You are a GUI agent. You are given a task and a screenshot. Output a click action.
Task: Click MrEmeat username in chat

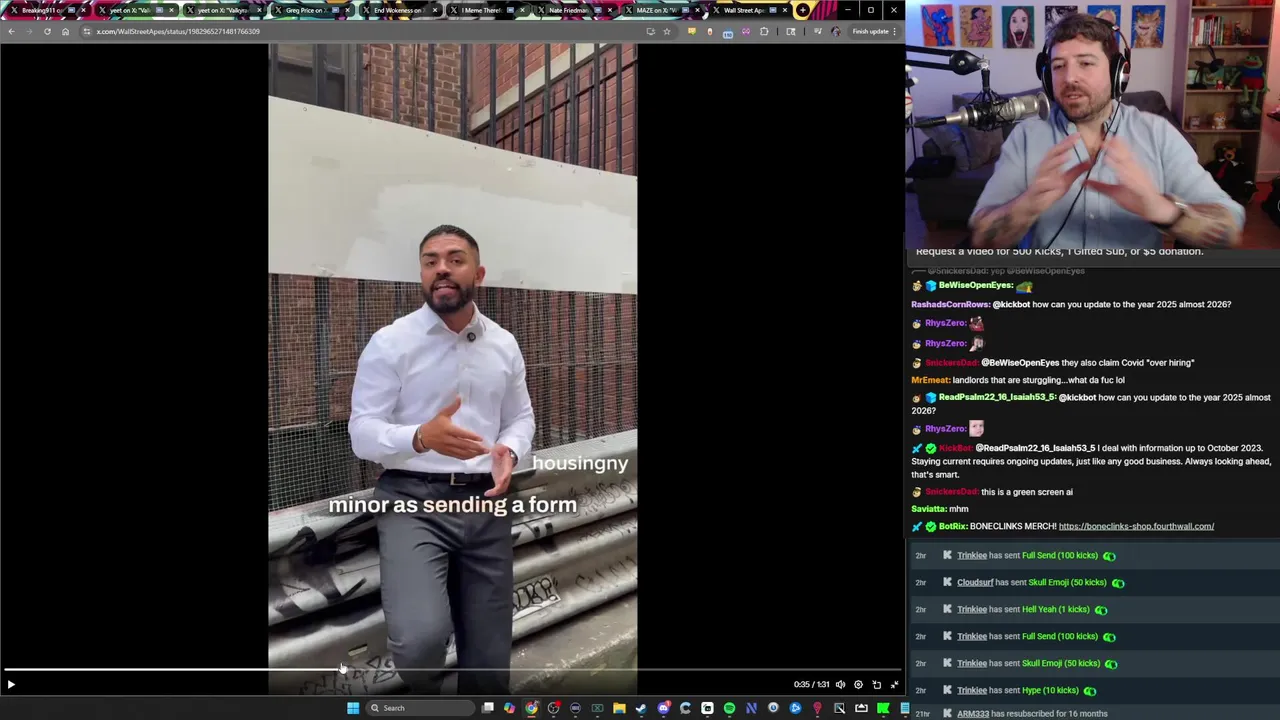pos(930,380)
